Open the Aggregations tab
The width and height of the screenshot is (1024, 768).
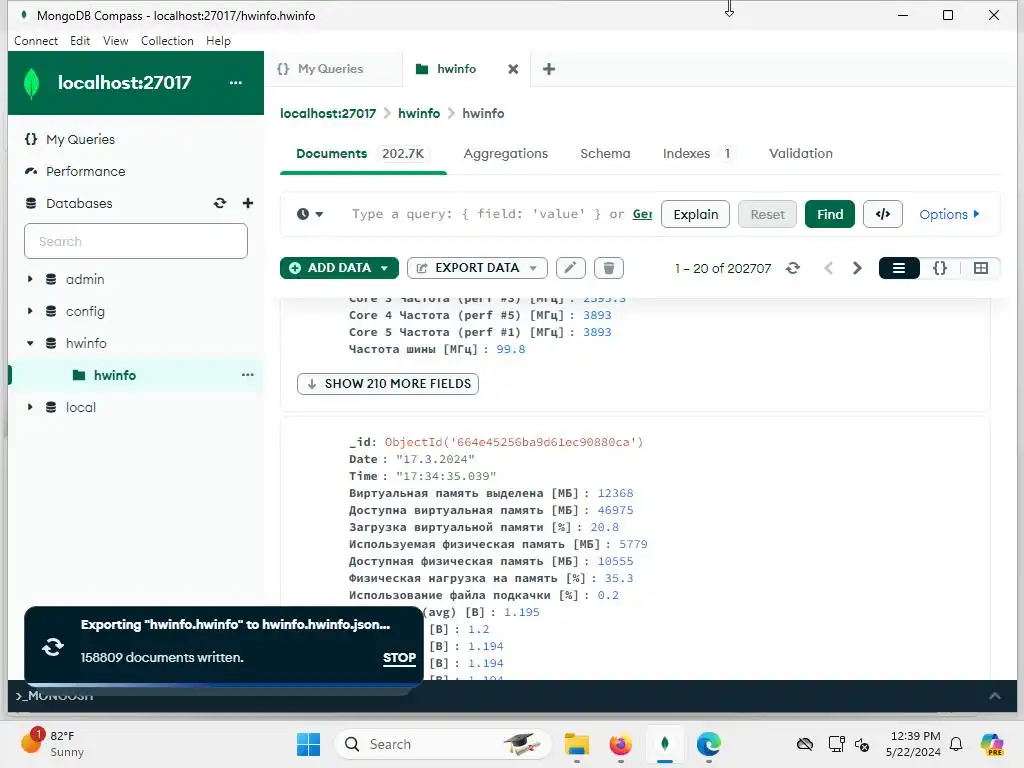point(505,153)
